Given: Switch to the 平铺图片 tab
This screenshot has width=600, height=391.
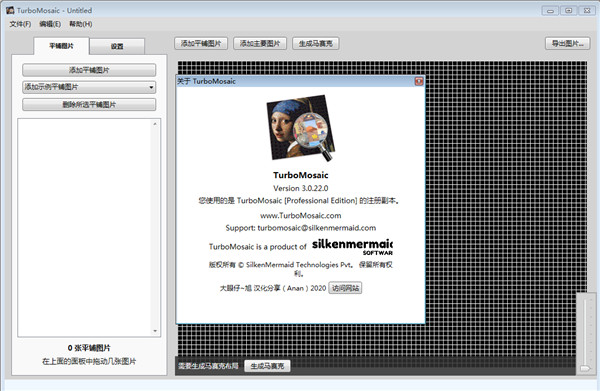Looking at the screenshot, I should click(x=61, y=46).
